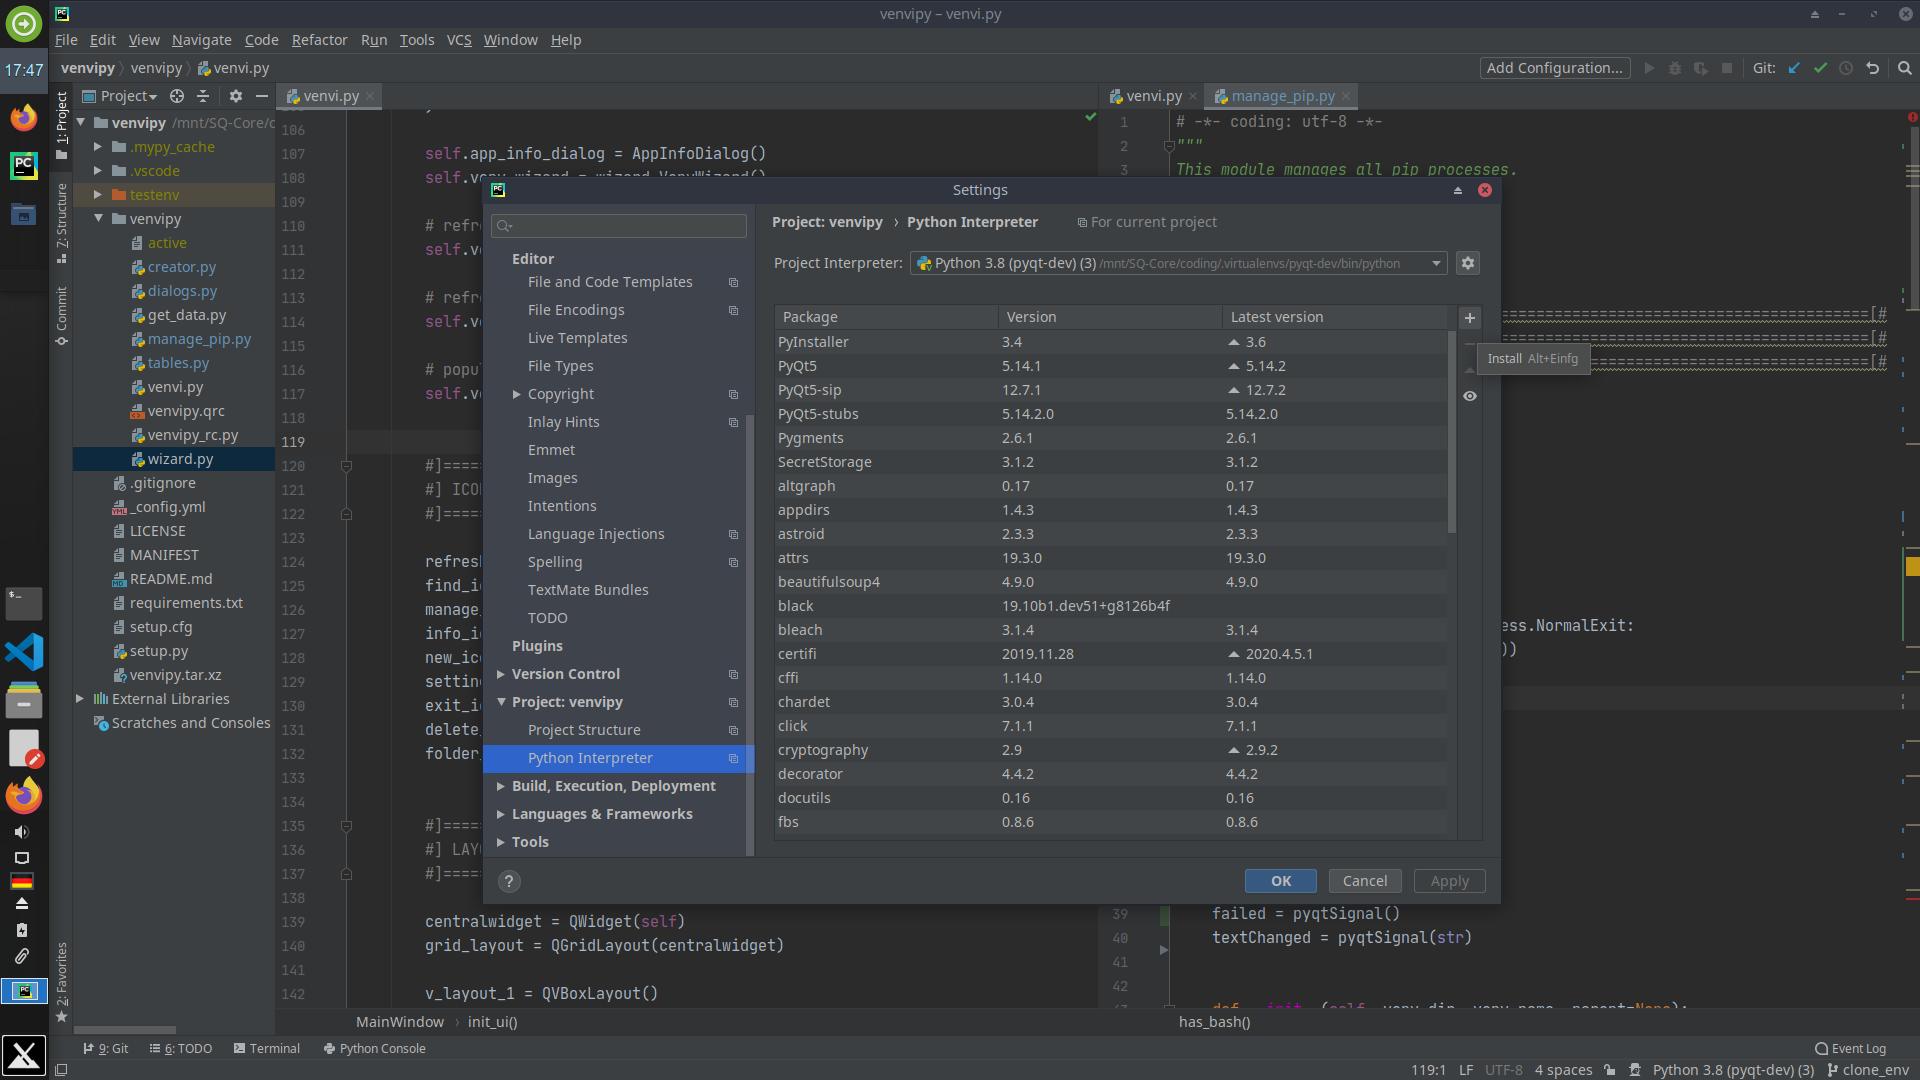Click the locate current file target icon
Screen dimensions: 1920x1080
177,96
